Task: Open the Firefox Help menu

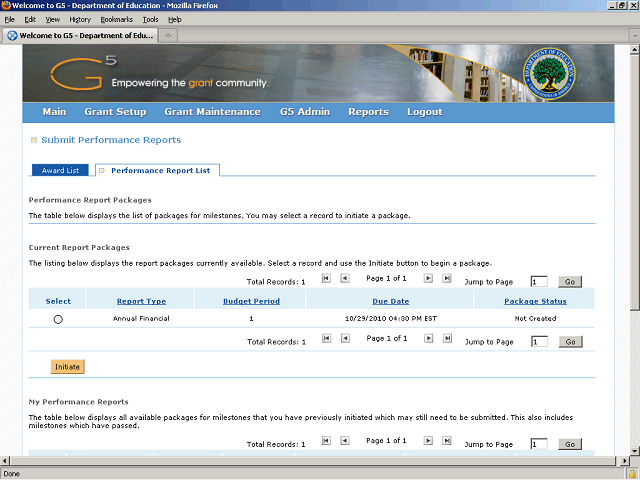Action: [175, 20]
